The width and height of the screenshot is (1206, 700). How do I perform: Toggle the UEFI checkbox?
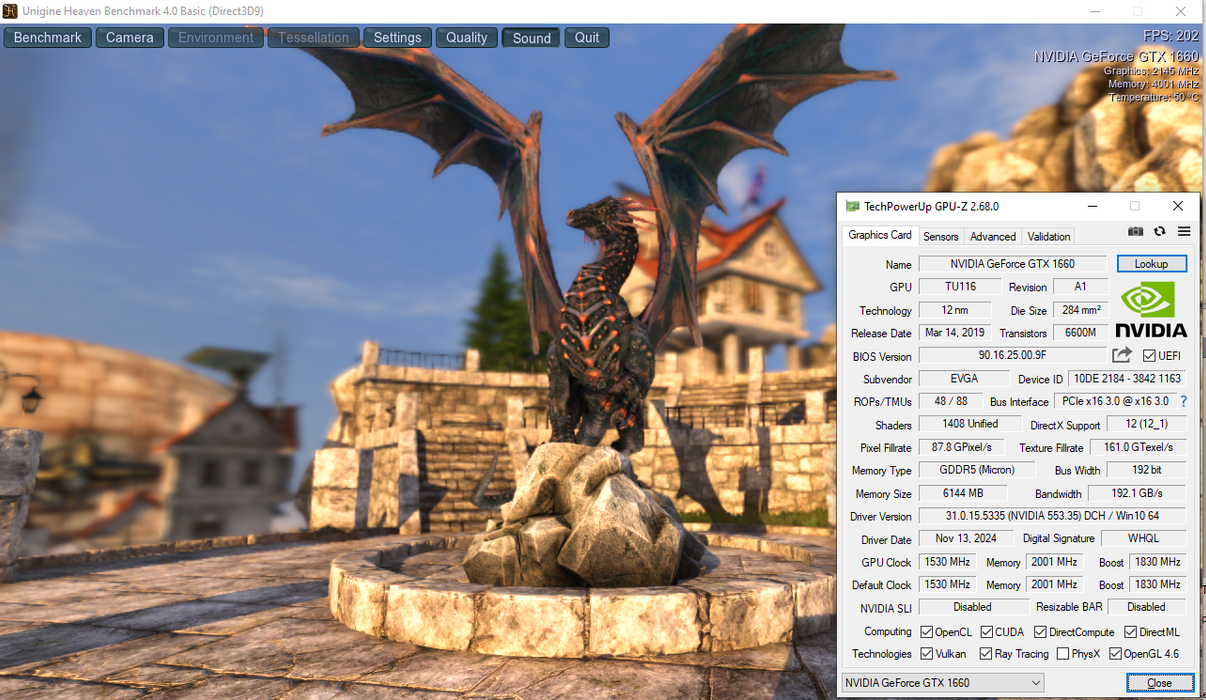[1149, 356]
